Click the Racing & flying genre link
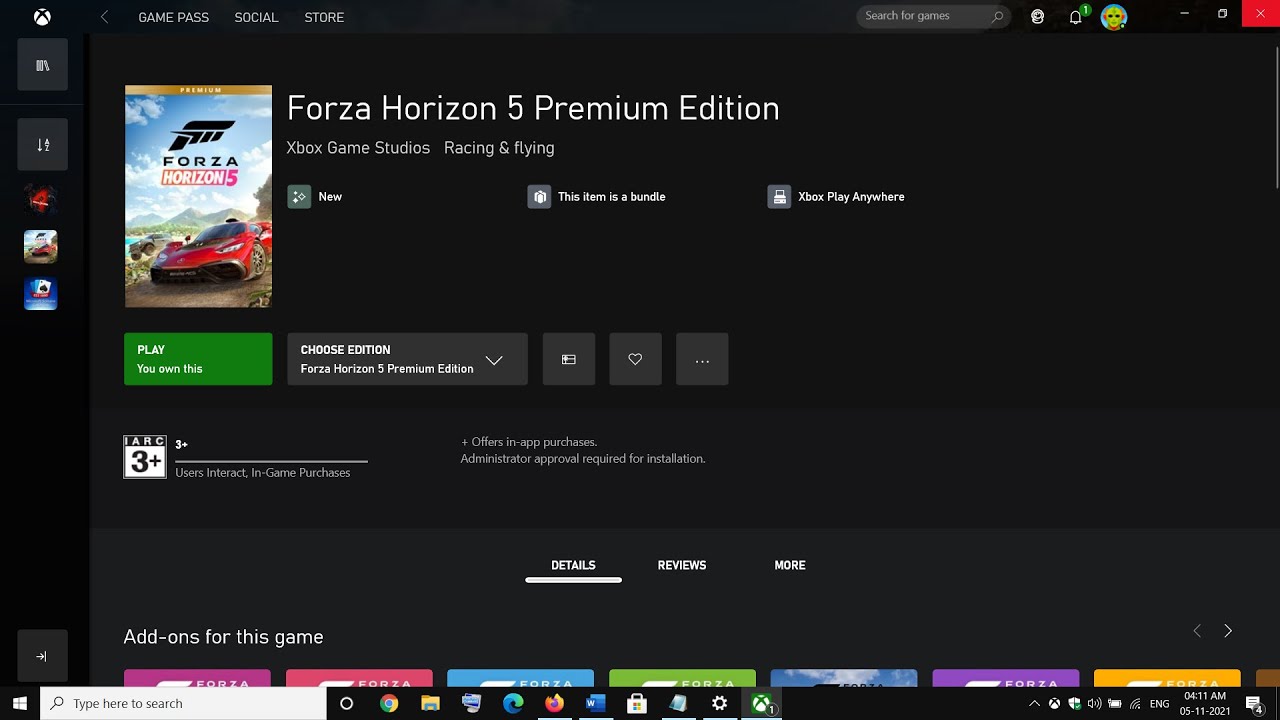Screen dimensions: 1280x720 point(499,148)
